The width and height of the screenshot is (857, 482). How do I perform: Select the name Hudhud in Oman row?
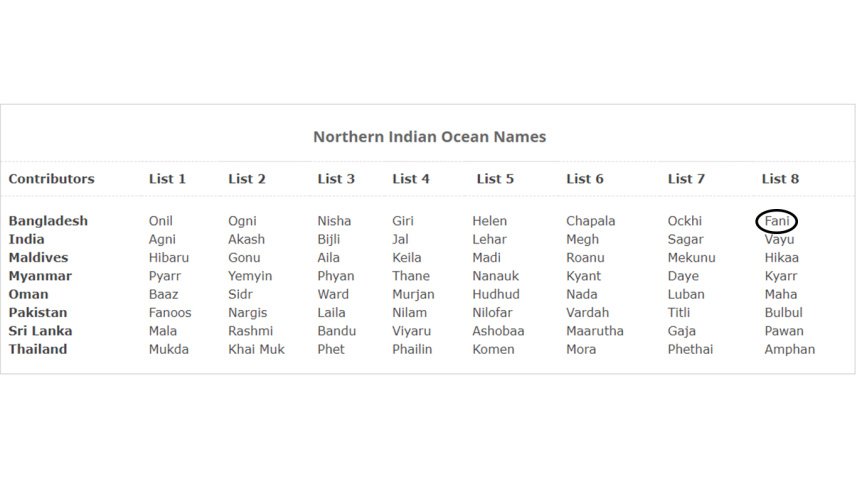[x=496, y=294]
